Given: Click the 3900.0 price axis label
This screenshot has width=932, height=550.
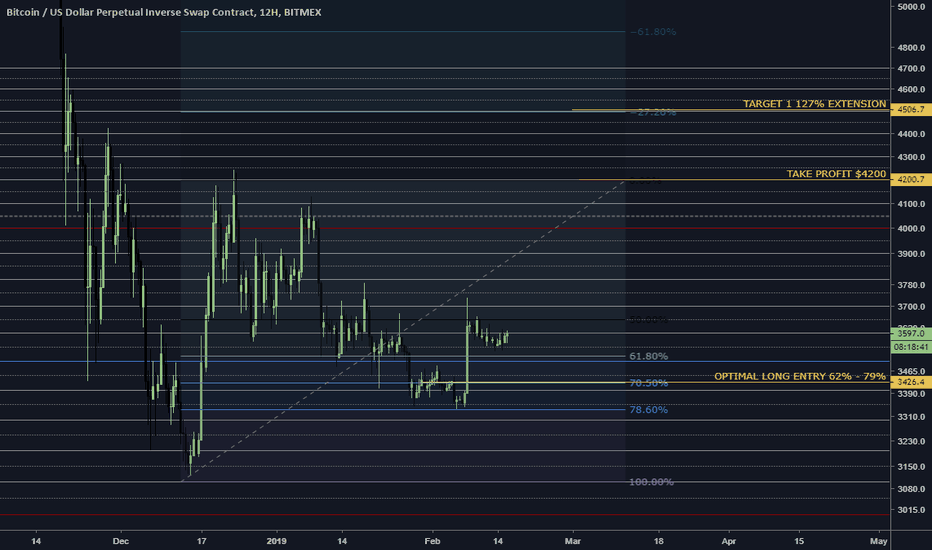Looking at the screenshot, I should pyautogui.click(x=911, y=253).
